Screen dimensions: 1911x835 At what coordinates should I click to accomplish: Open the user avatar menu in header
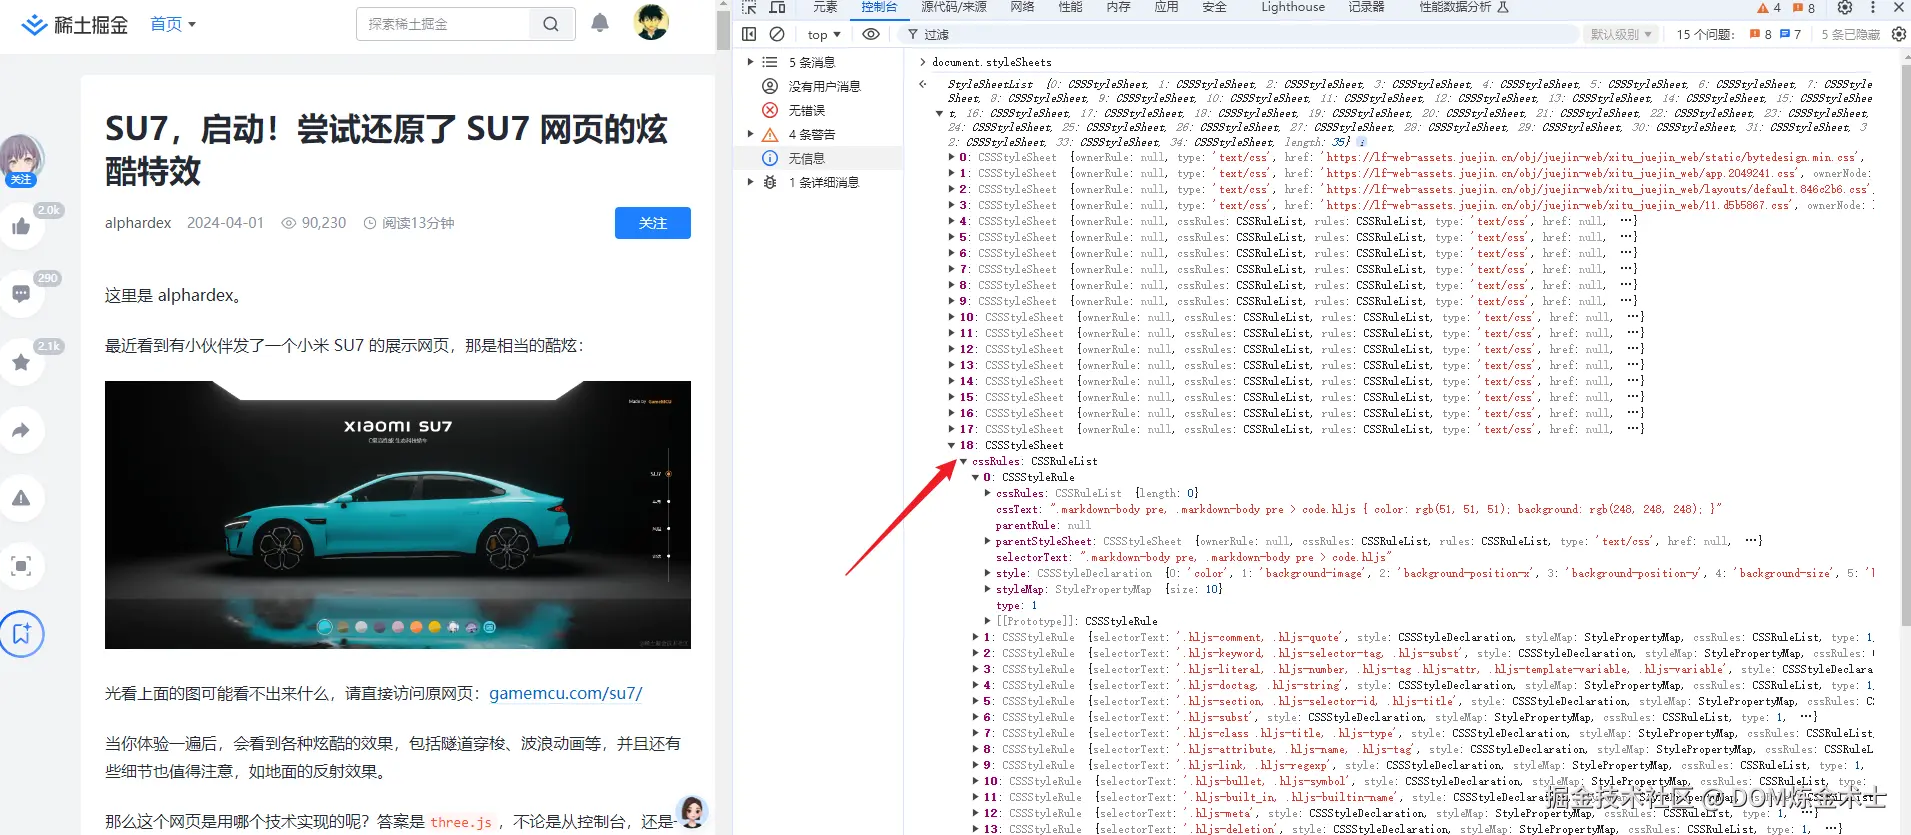coord(652,22)
